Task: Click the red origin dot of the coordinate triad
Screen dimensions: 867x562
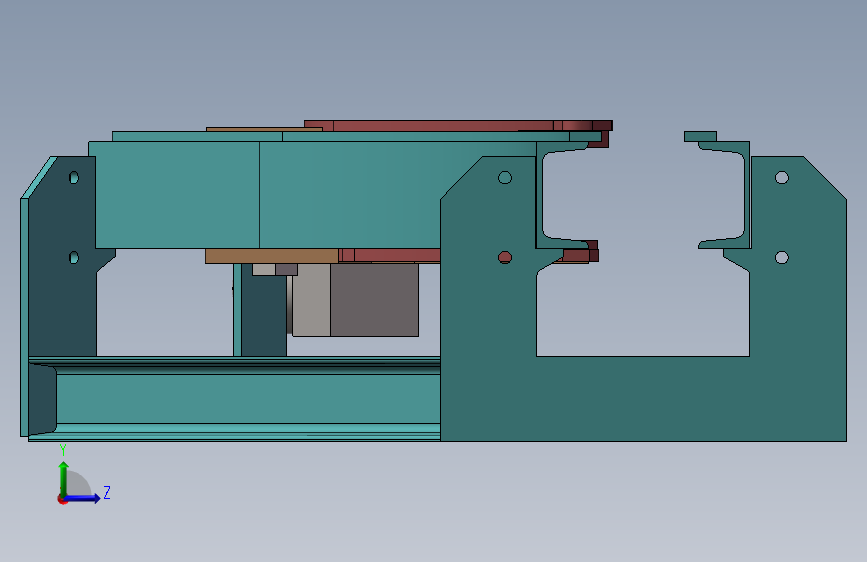Action: [x=62, y=499]
